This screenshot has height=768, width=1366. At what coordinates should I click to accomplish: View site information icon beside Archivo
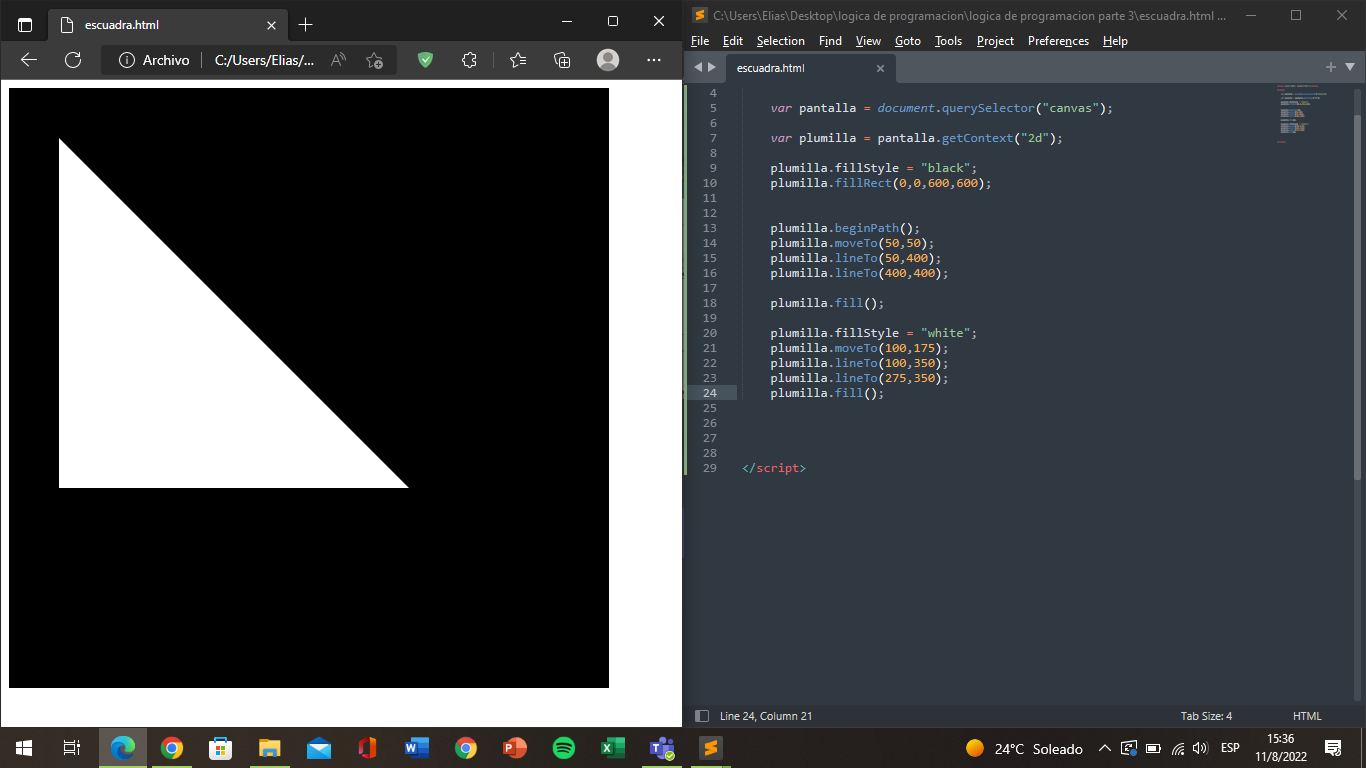point(127,60)
